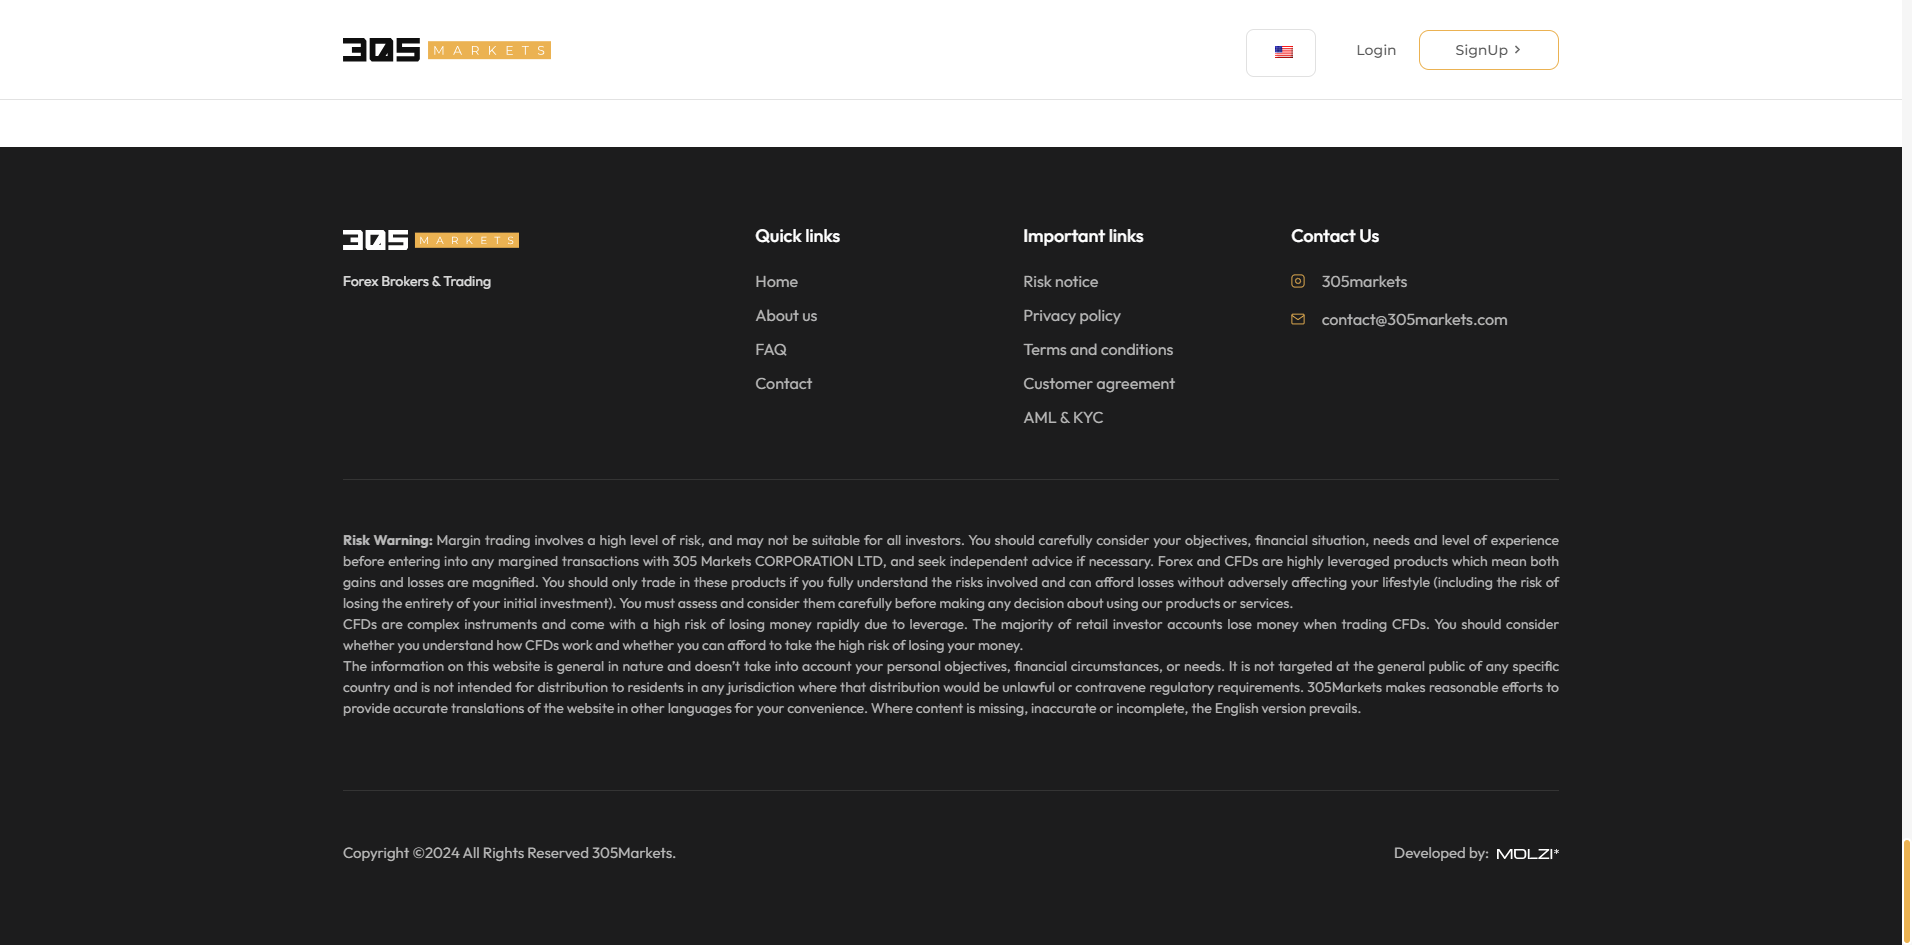The image size is (1912, 945).
Task: Go to Home in Quick links
Action: click(776, 282)
